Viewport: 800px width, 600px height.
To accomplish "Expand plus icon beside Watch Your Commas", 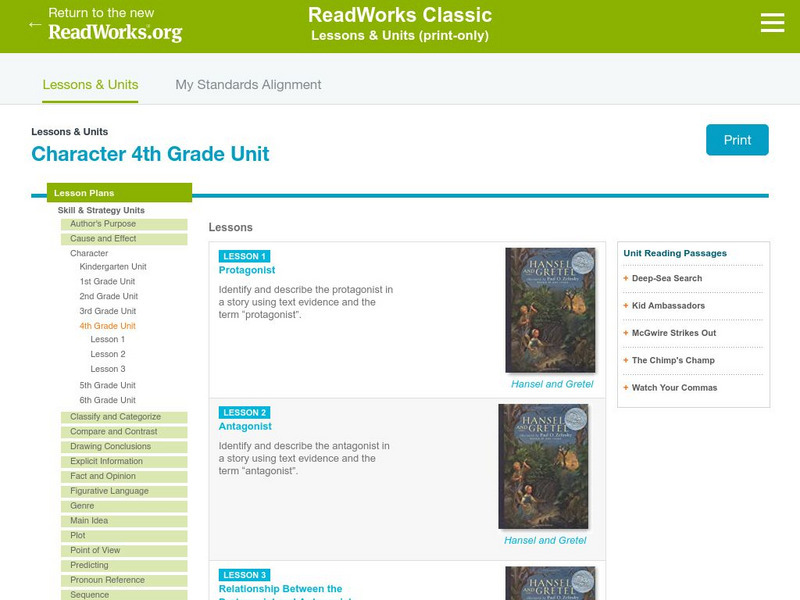I will tap(626, 388).
